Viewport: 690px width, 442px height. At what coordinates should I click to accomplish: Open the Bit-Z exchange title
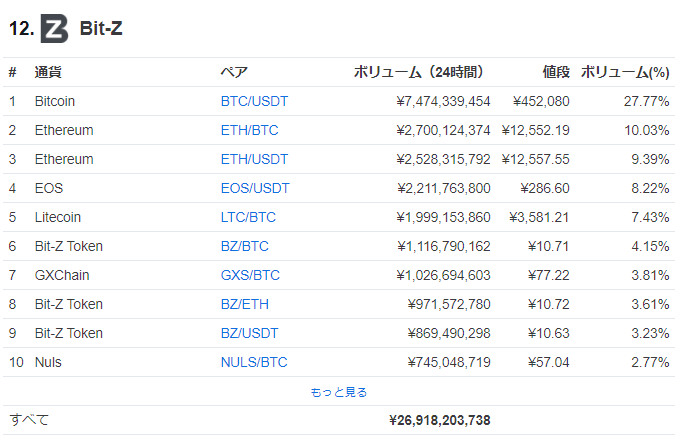tap(101, 29)
